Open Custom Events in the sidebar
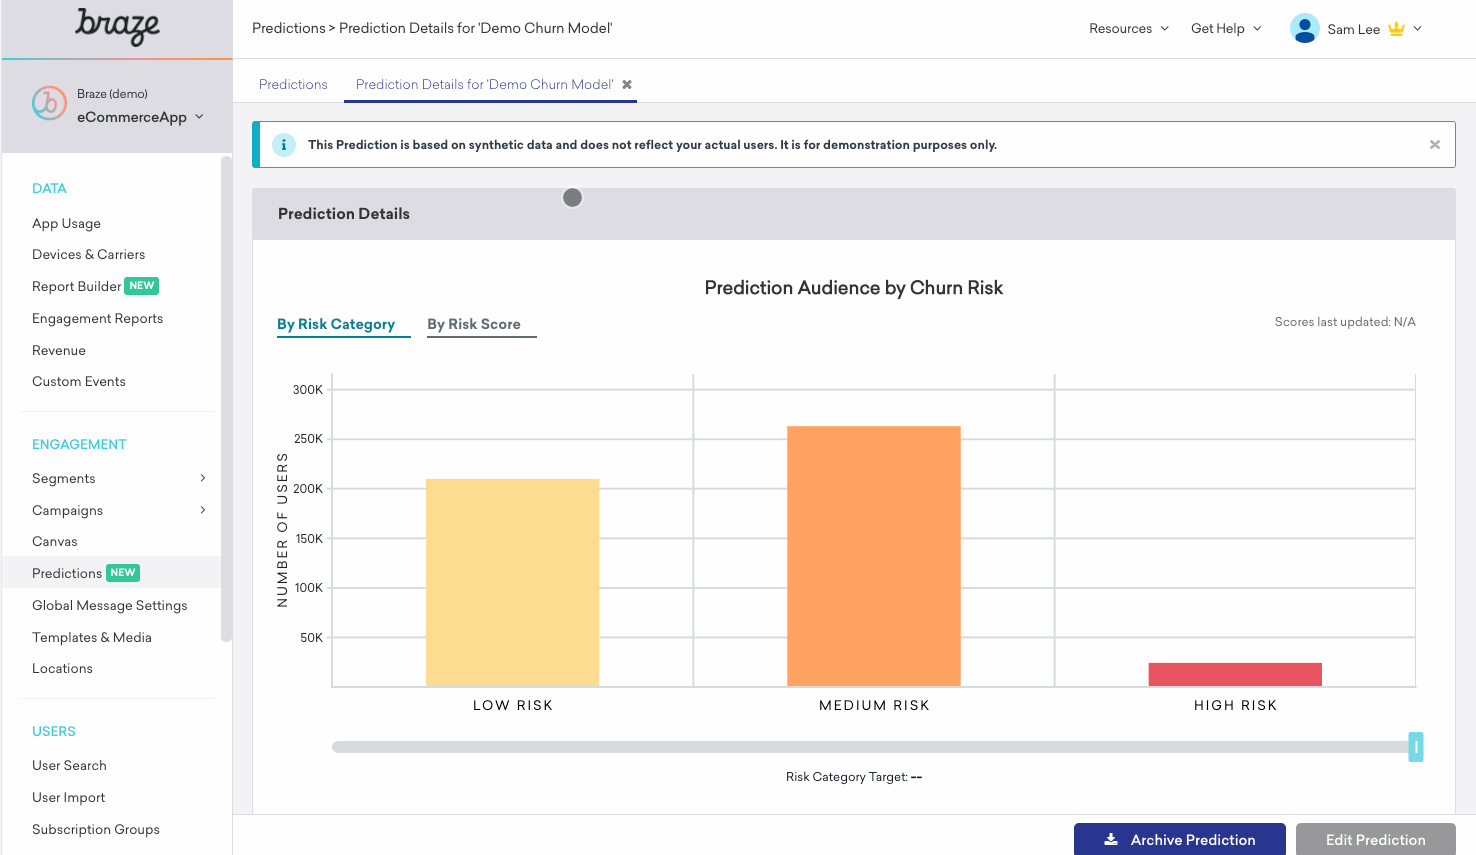This screenshot has width=1476, height=855. [79, 382]
